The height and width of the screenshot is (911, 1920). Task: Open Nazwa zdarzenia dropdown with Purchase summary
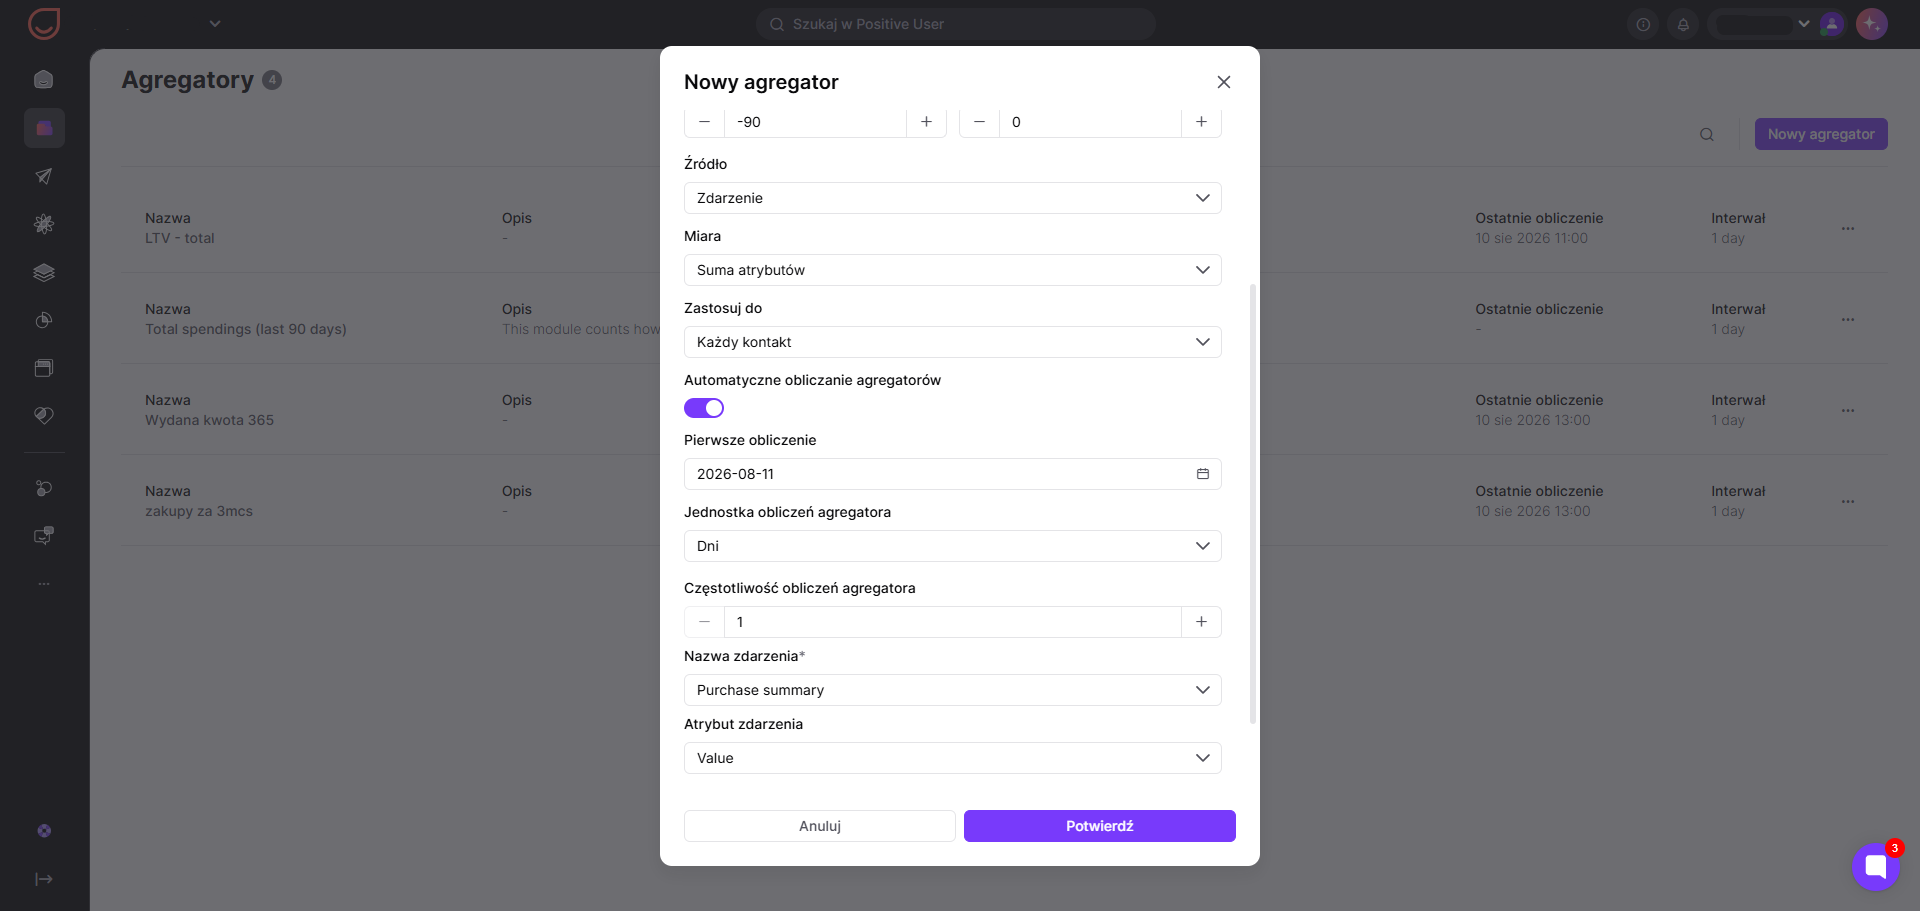tap(952, 690)
